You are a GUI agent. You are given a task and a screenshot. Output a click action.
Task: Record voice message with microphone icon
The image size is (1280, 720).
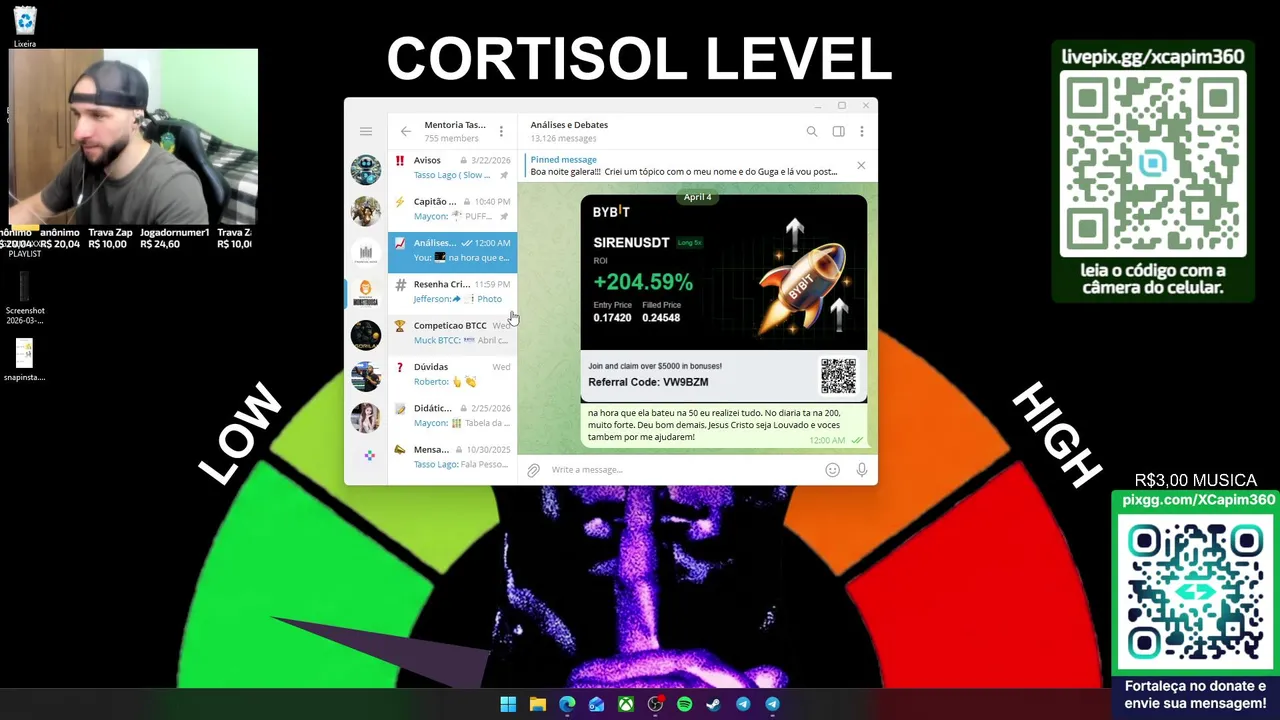click(861, 470)
